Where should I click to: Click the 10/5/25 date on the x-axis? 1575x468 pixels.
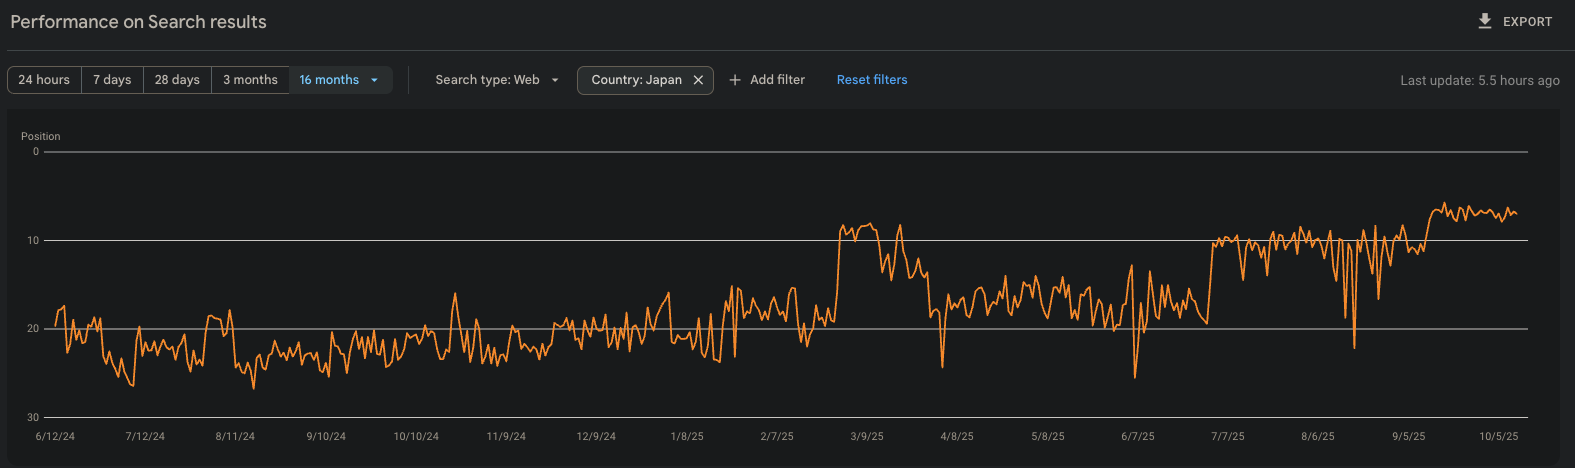[x=1498, y=437]
